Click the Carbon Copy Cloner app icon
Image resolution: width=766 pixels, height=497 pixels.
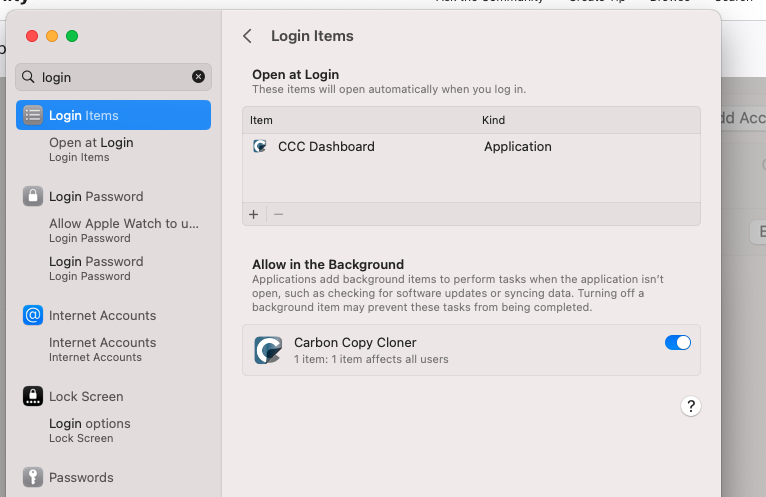268,350
